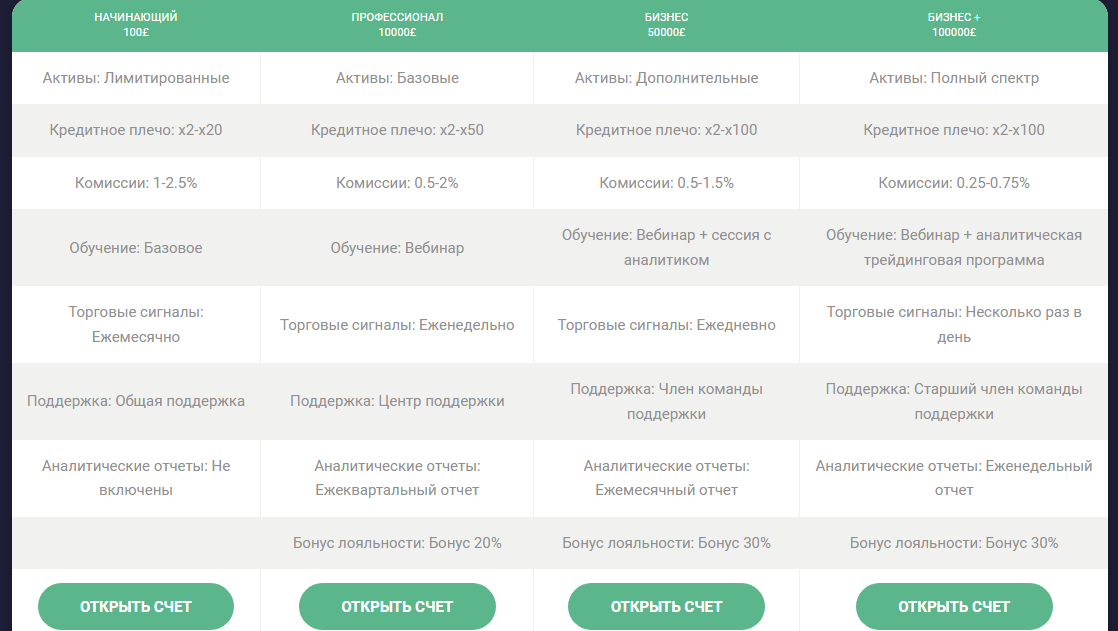Click the Поддержка: Общая поддержка cell

coord(135,401)
